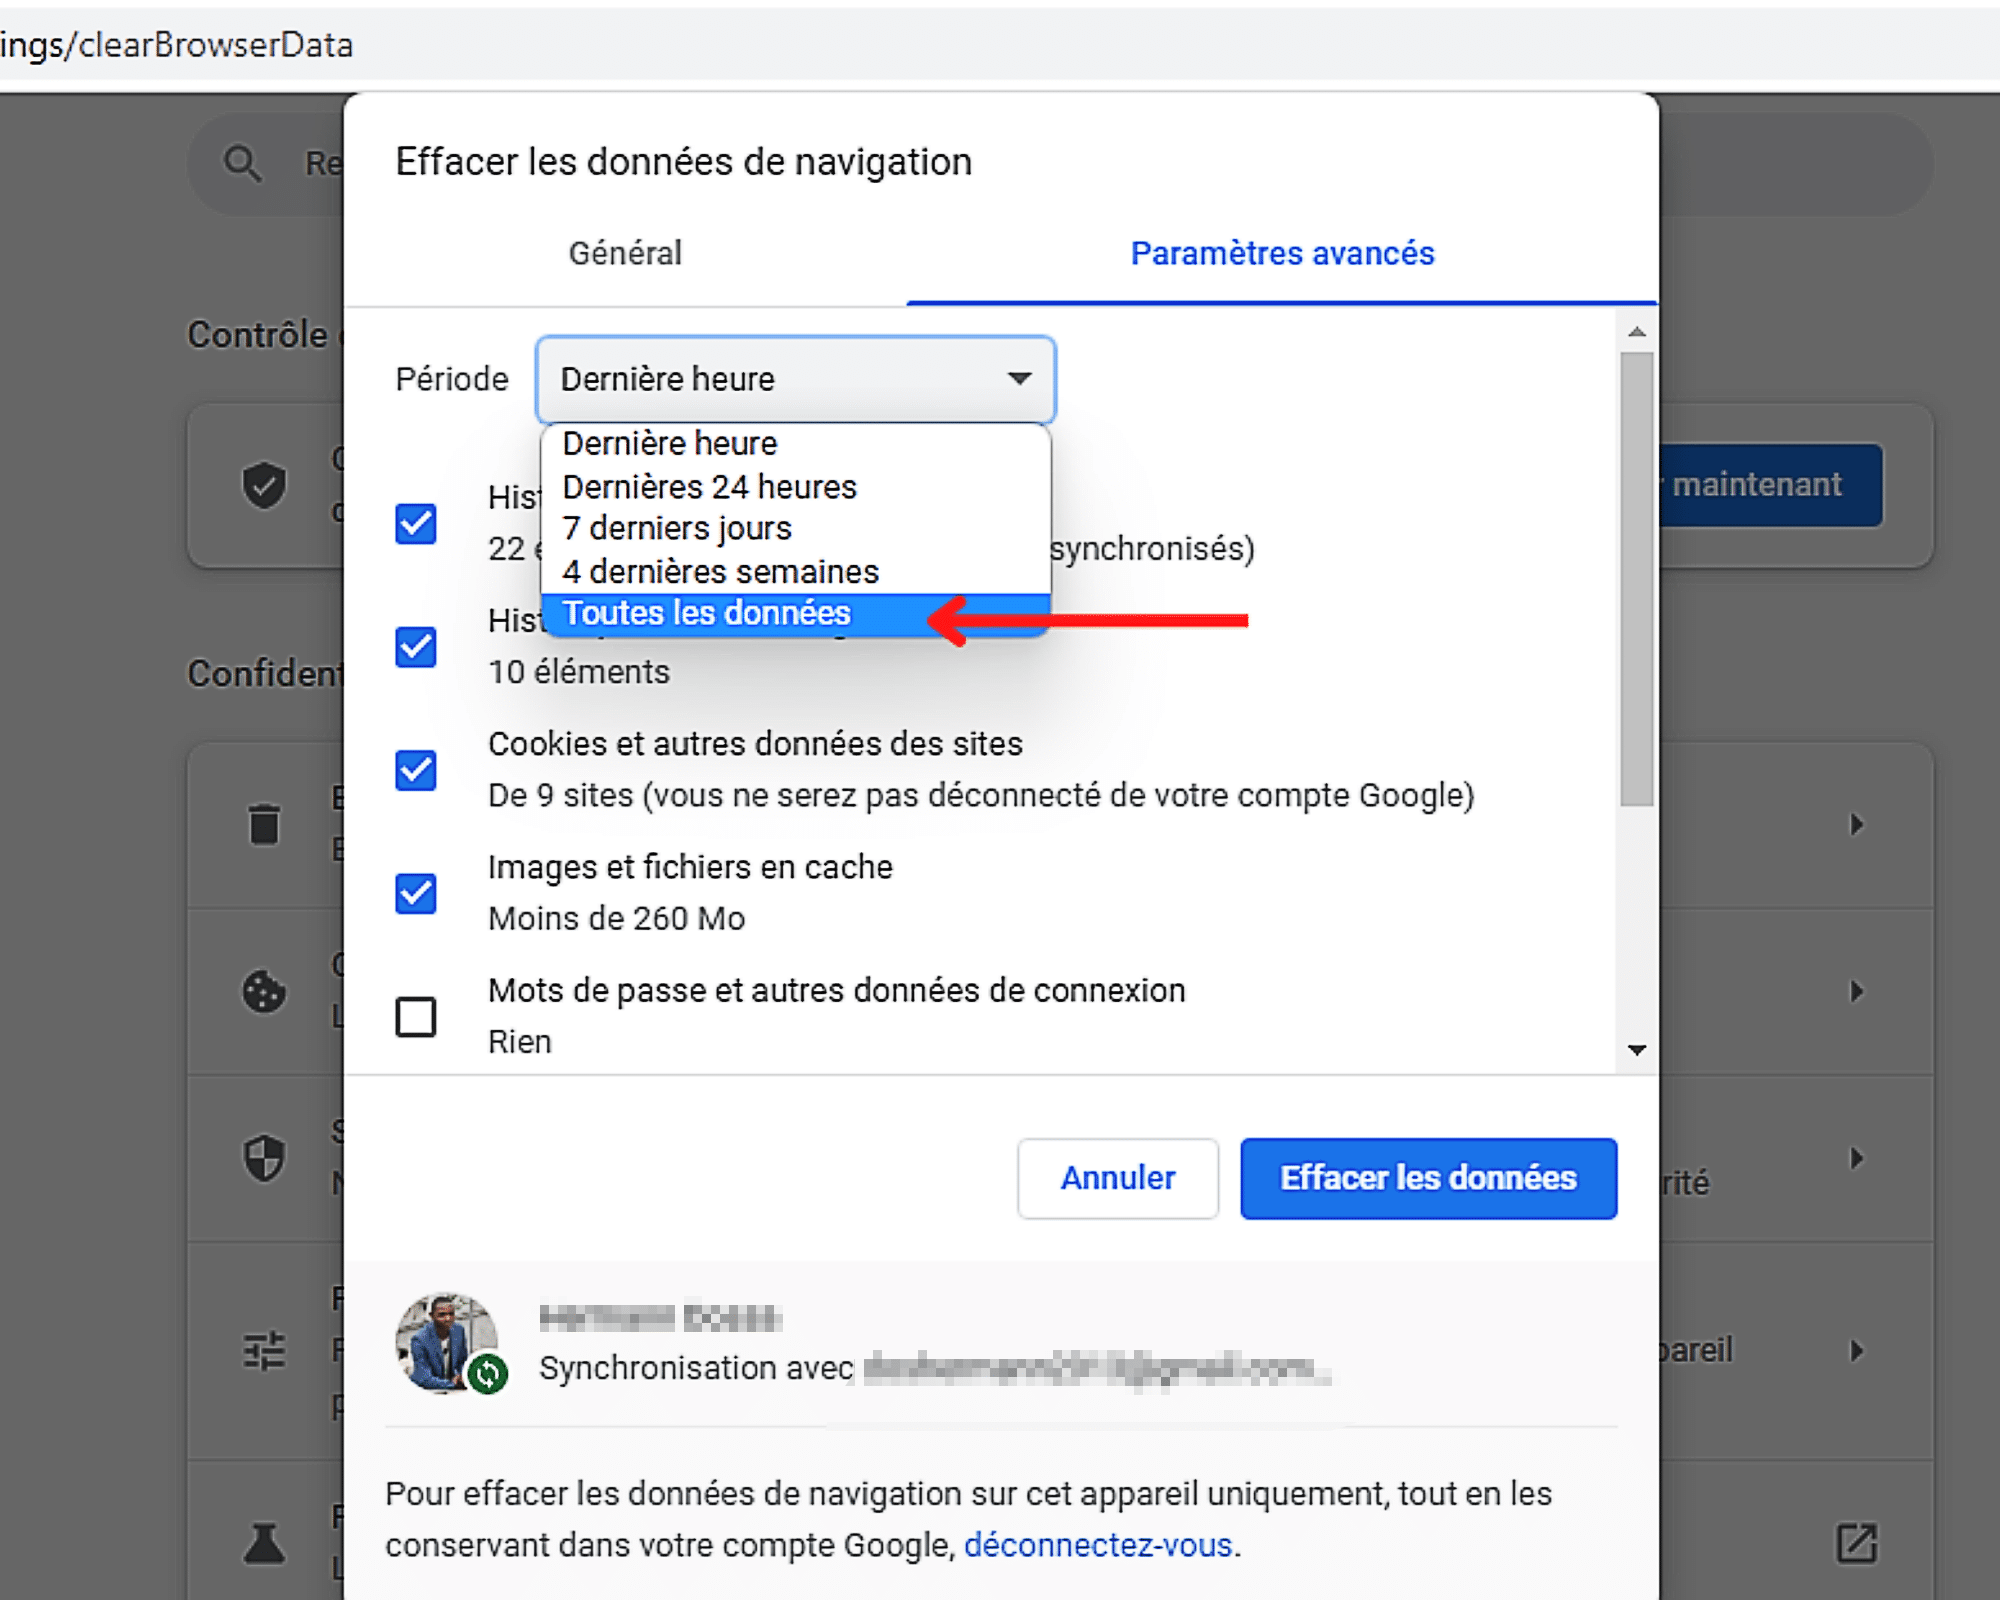2000x1600 pixels.
Task: Click the déconnectez-vous link
Action: click(1097, 1545)
